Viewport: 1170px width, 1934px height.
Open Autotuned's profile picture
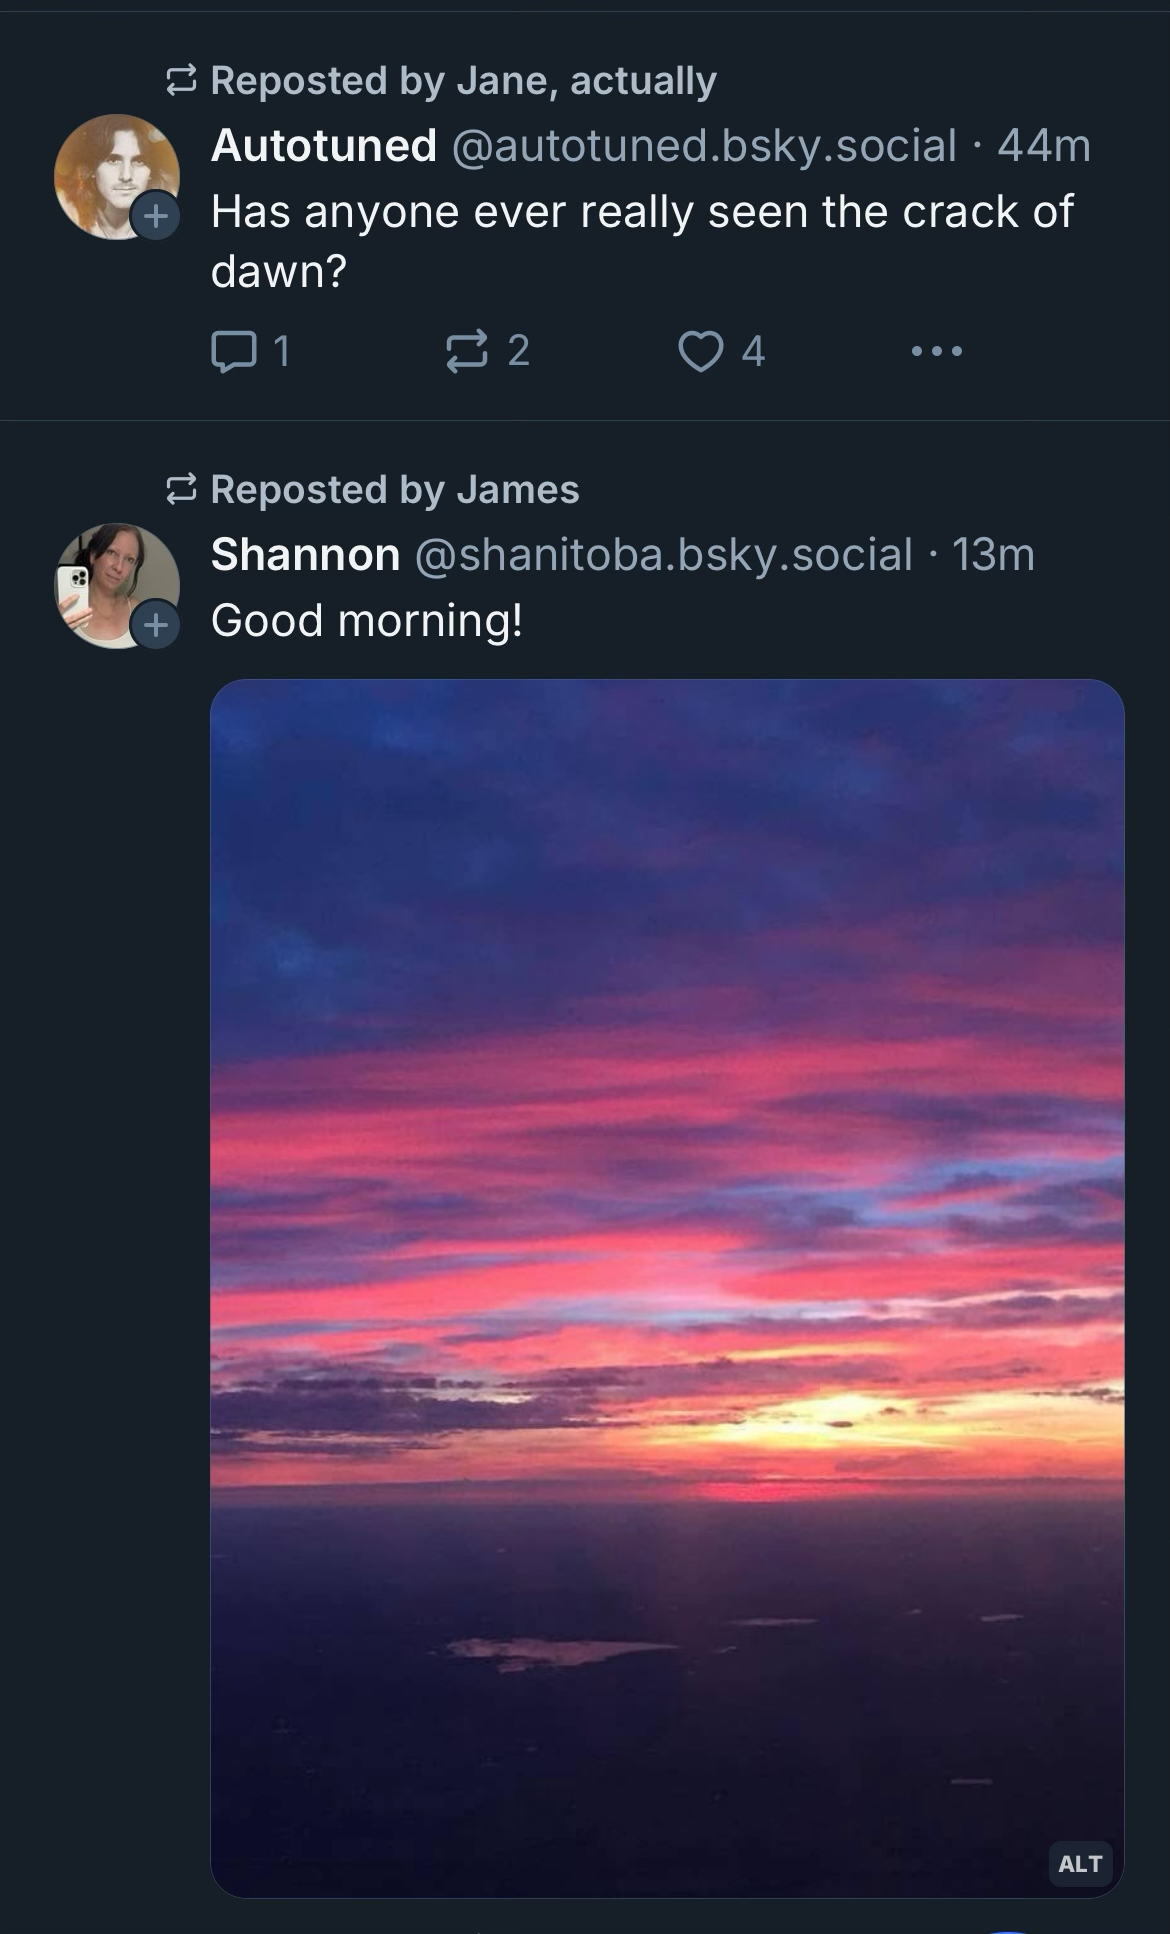coord(111,172)
